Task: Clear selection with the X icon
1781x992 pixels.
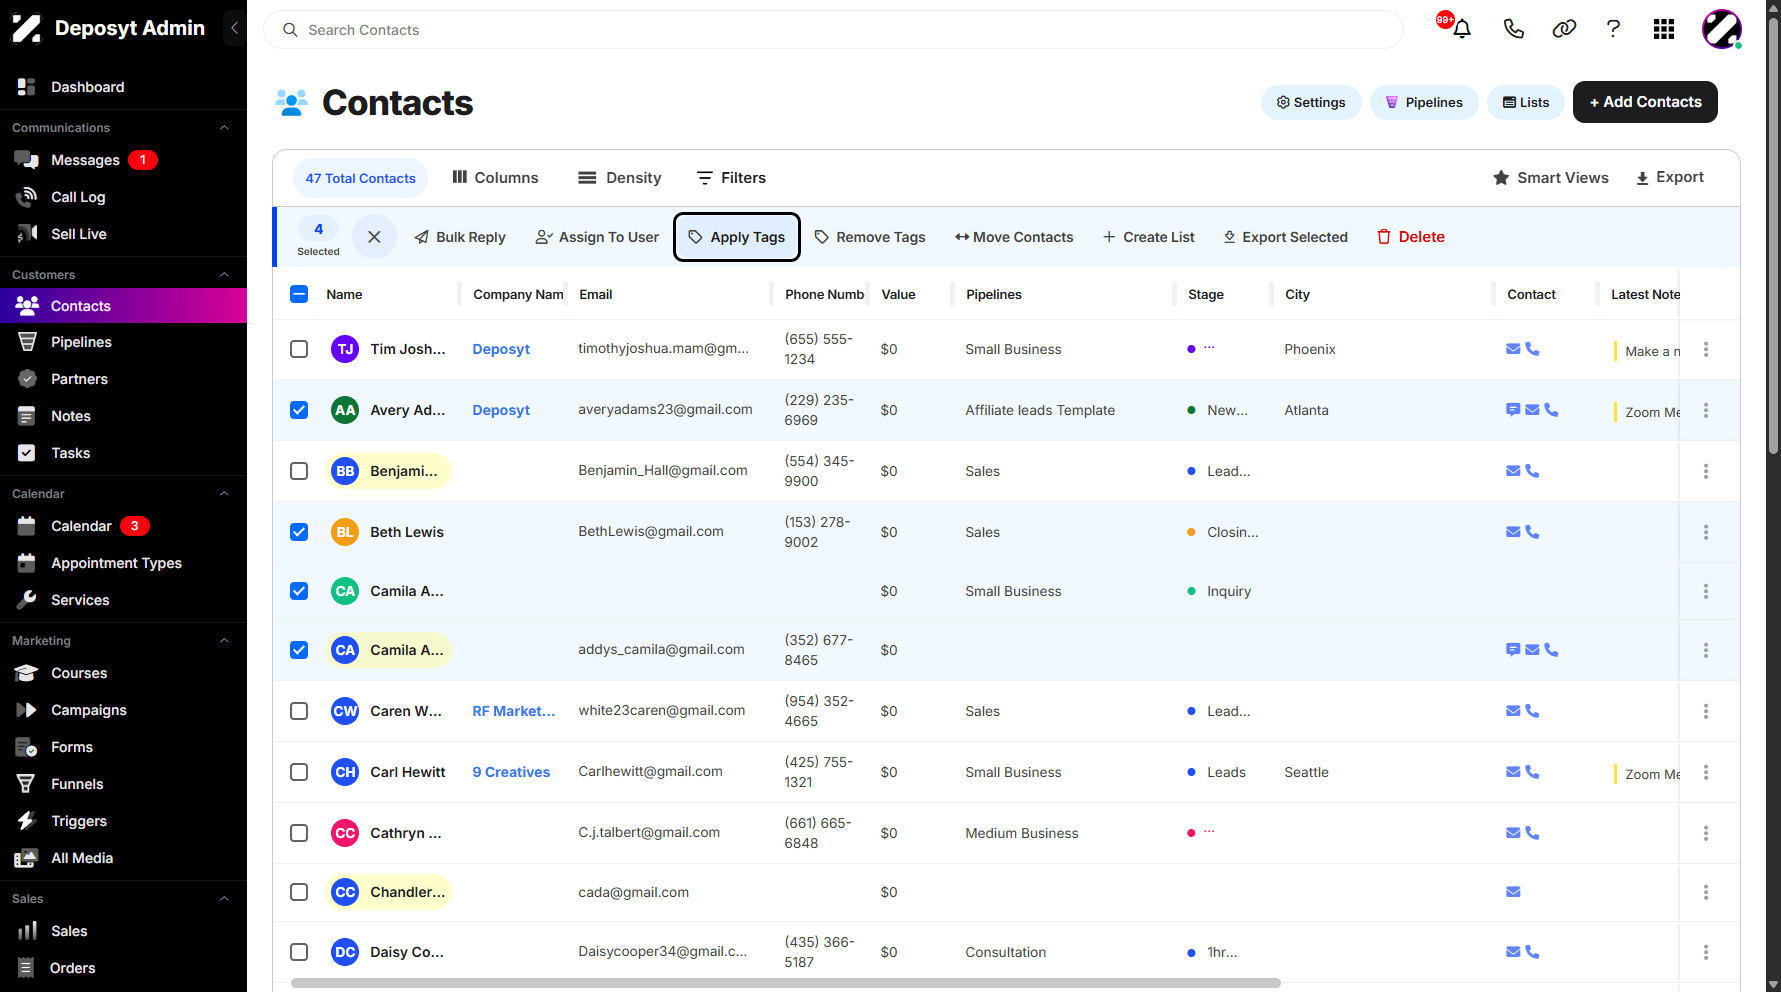Action: (x=374, y=237)
